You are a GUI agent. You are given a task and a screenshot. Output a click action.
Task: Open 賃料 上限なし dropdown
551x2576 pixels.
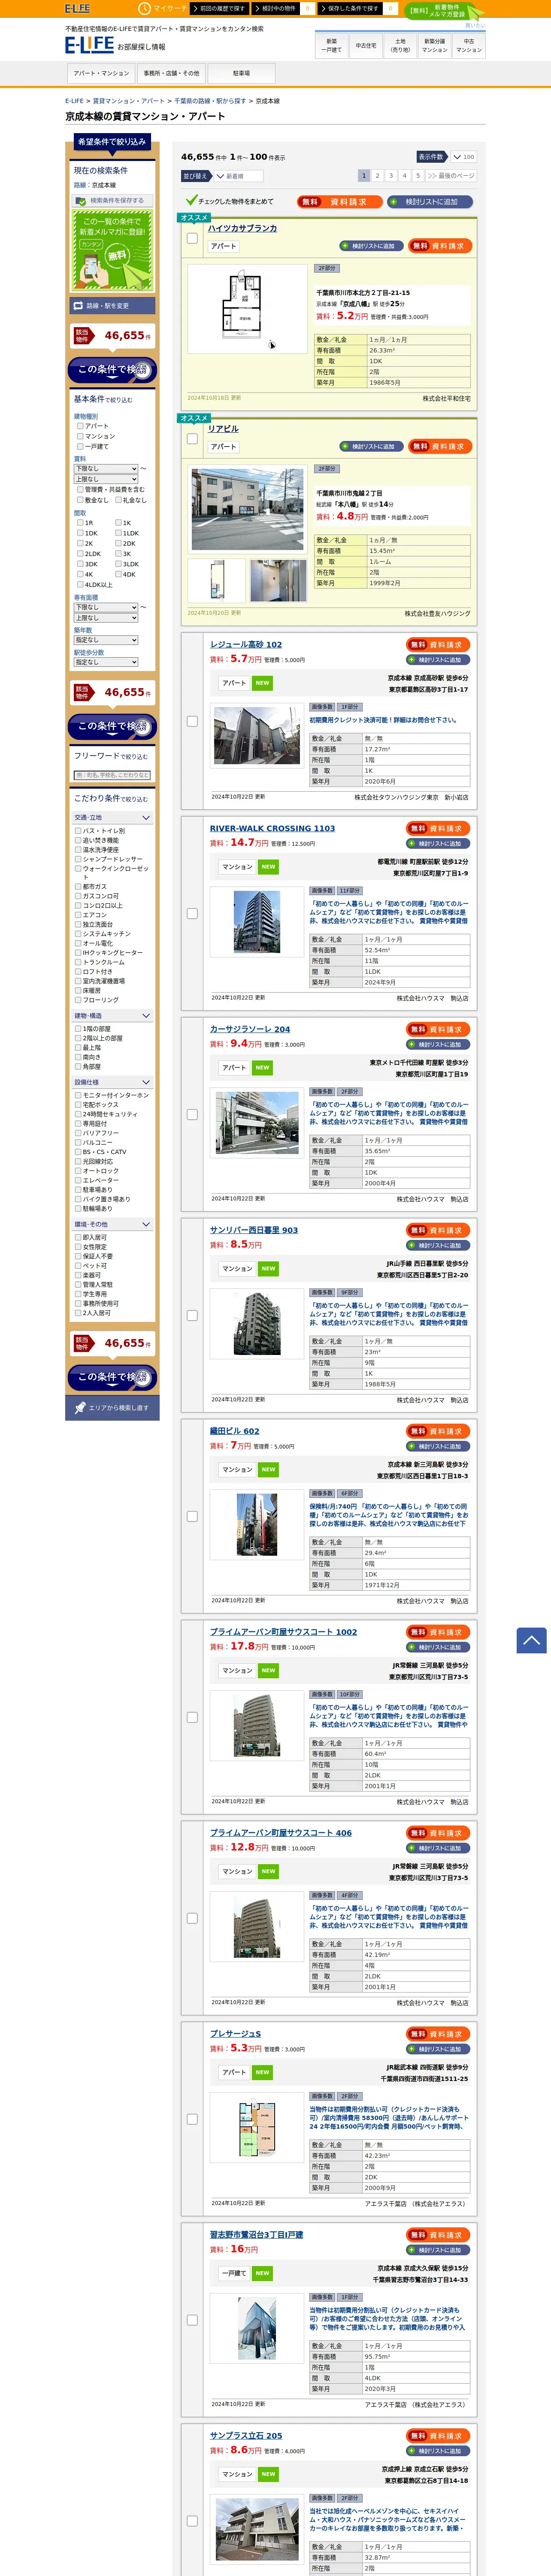click(106, 479)
